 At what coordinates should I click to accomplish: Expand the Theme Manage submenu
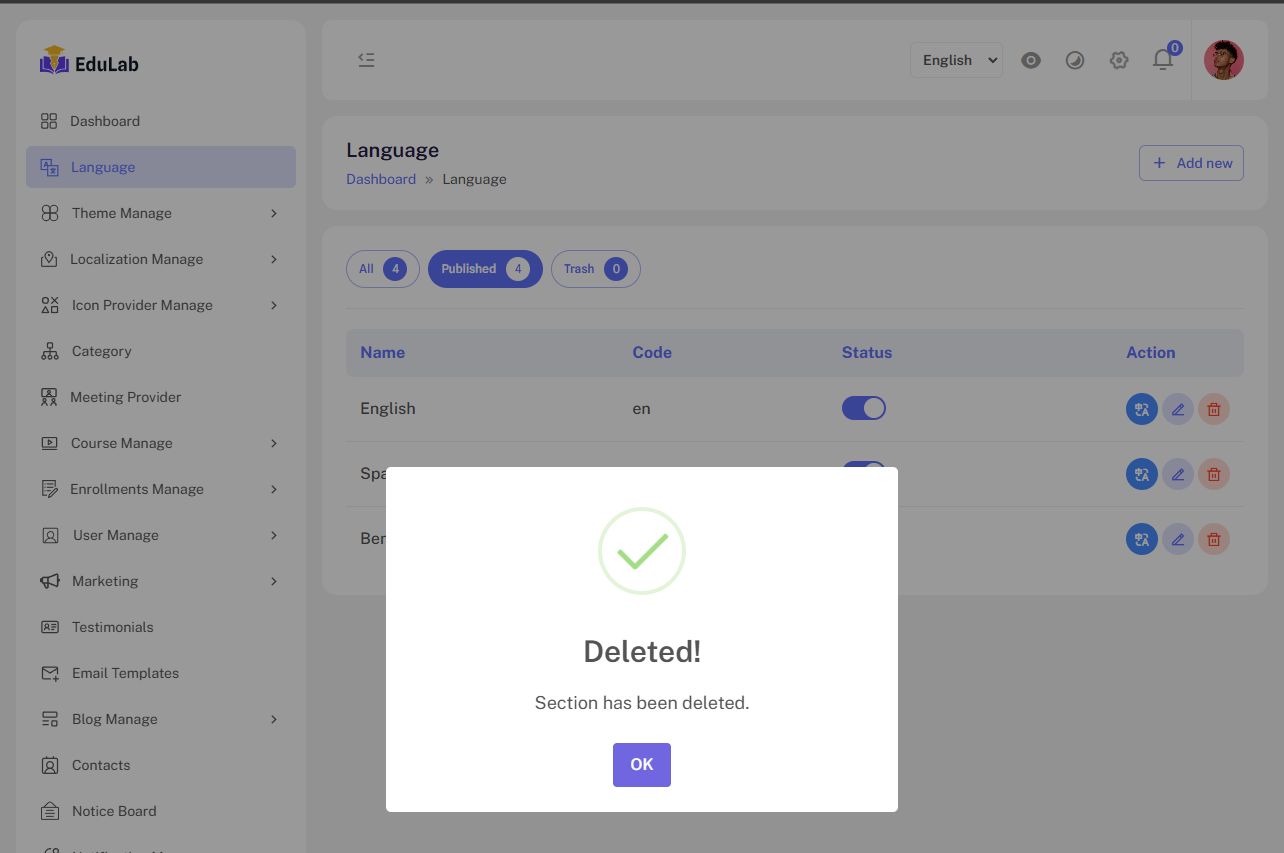click(160, 213)
